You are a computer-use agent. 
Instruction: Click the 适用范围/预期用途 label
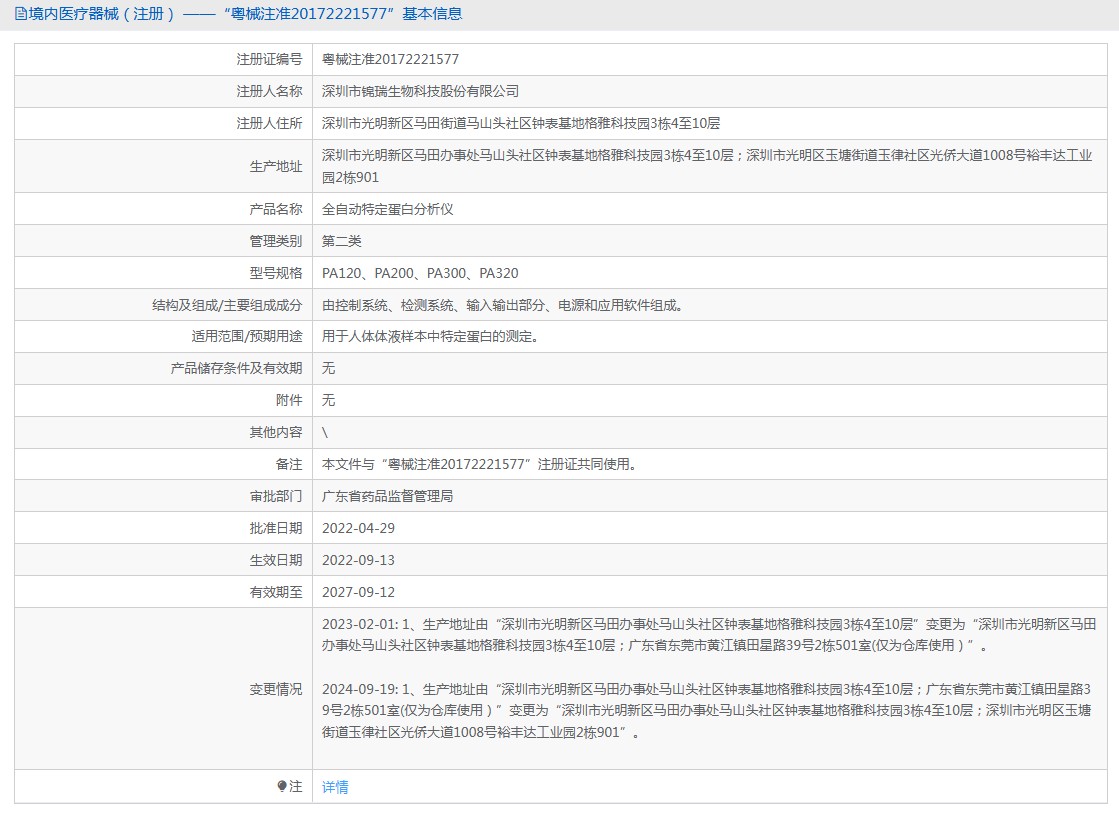(247, 336)
